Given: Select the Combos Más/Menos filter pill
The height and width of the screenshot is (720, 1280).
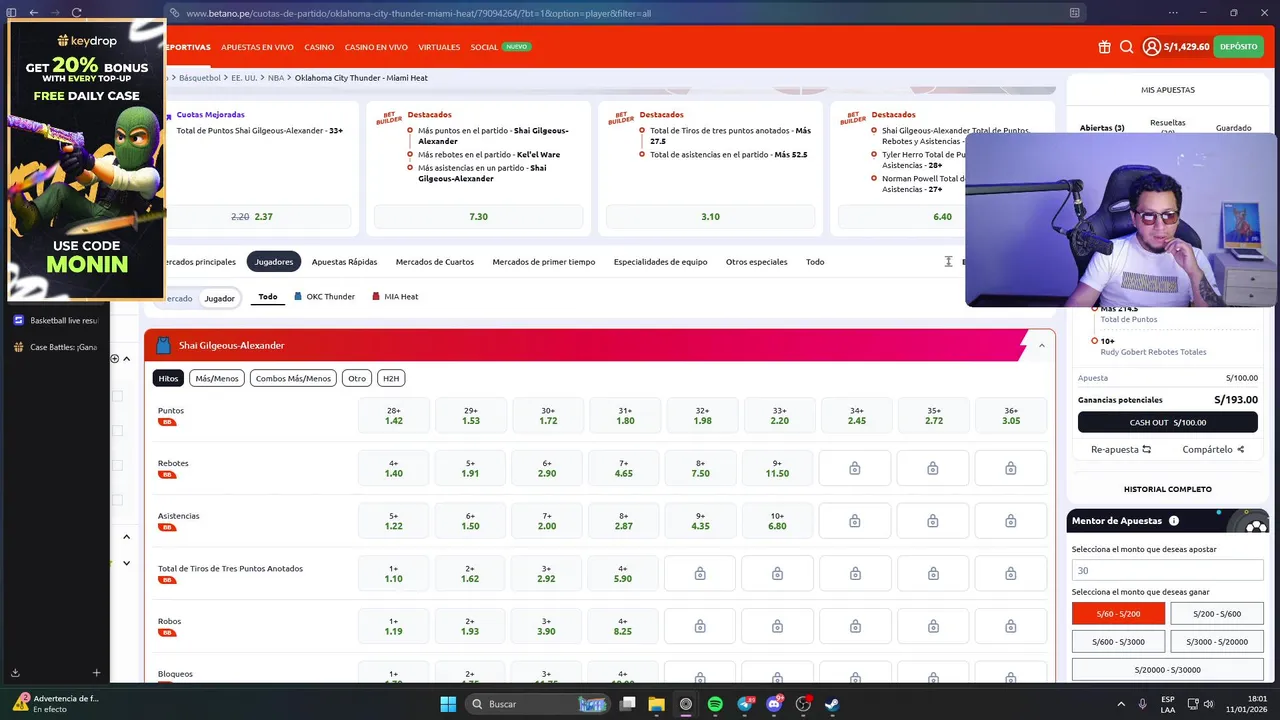Looking at the screenshot, I should pos(293,378).
